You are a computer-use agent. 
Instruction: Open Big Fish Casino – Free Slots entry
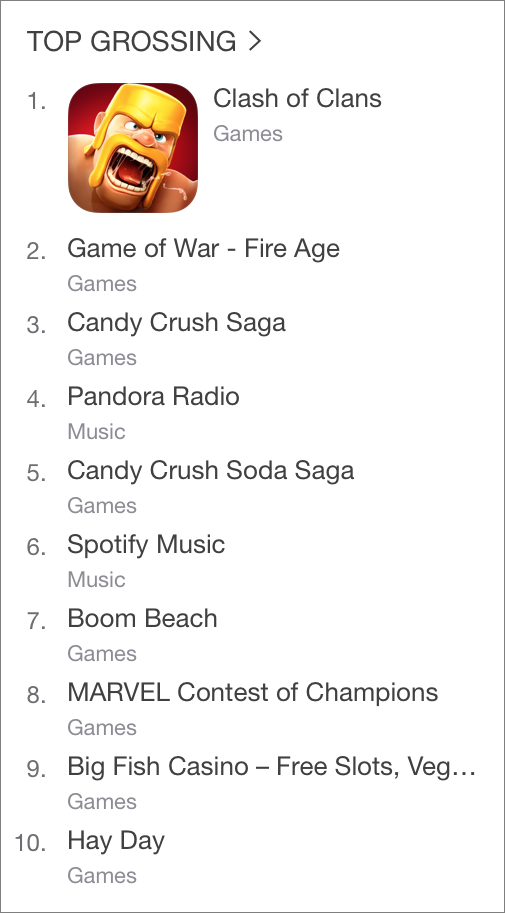271,767
